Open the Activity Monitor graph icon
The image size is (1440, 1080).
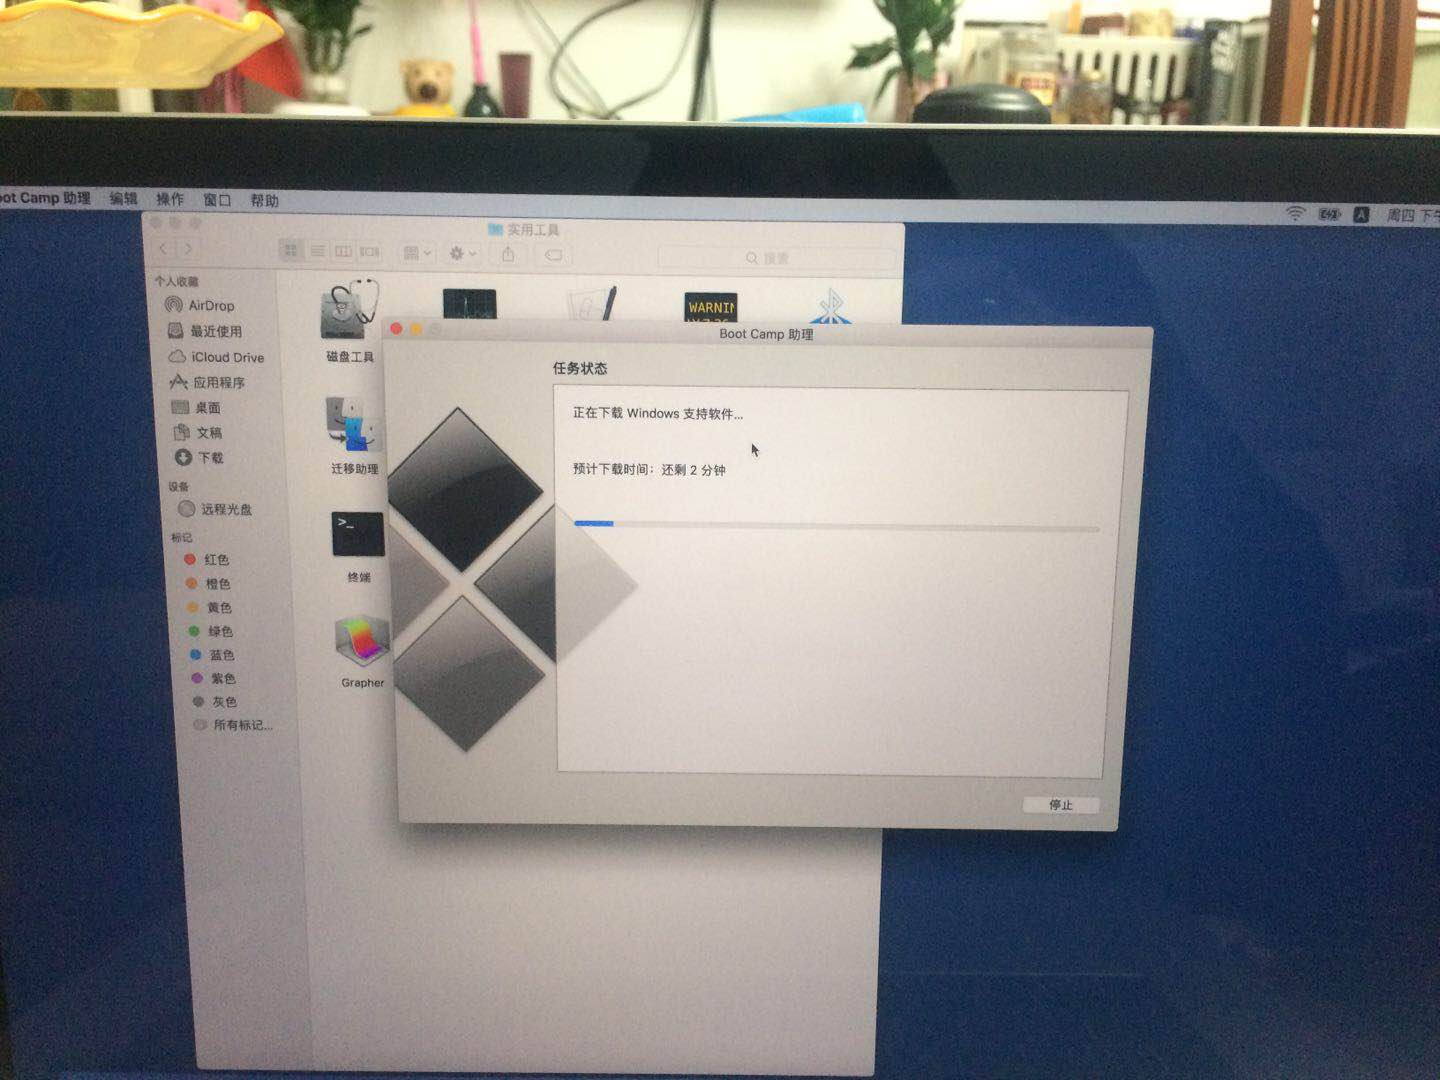(x=470, y=305)
